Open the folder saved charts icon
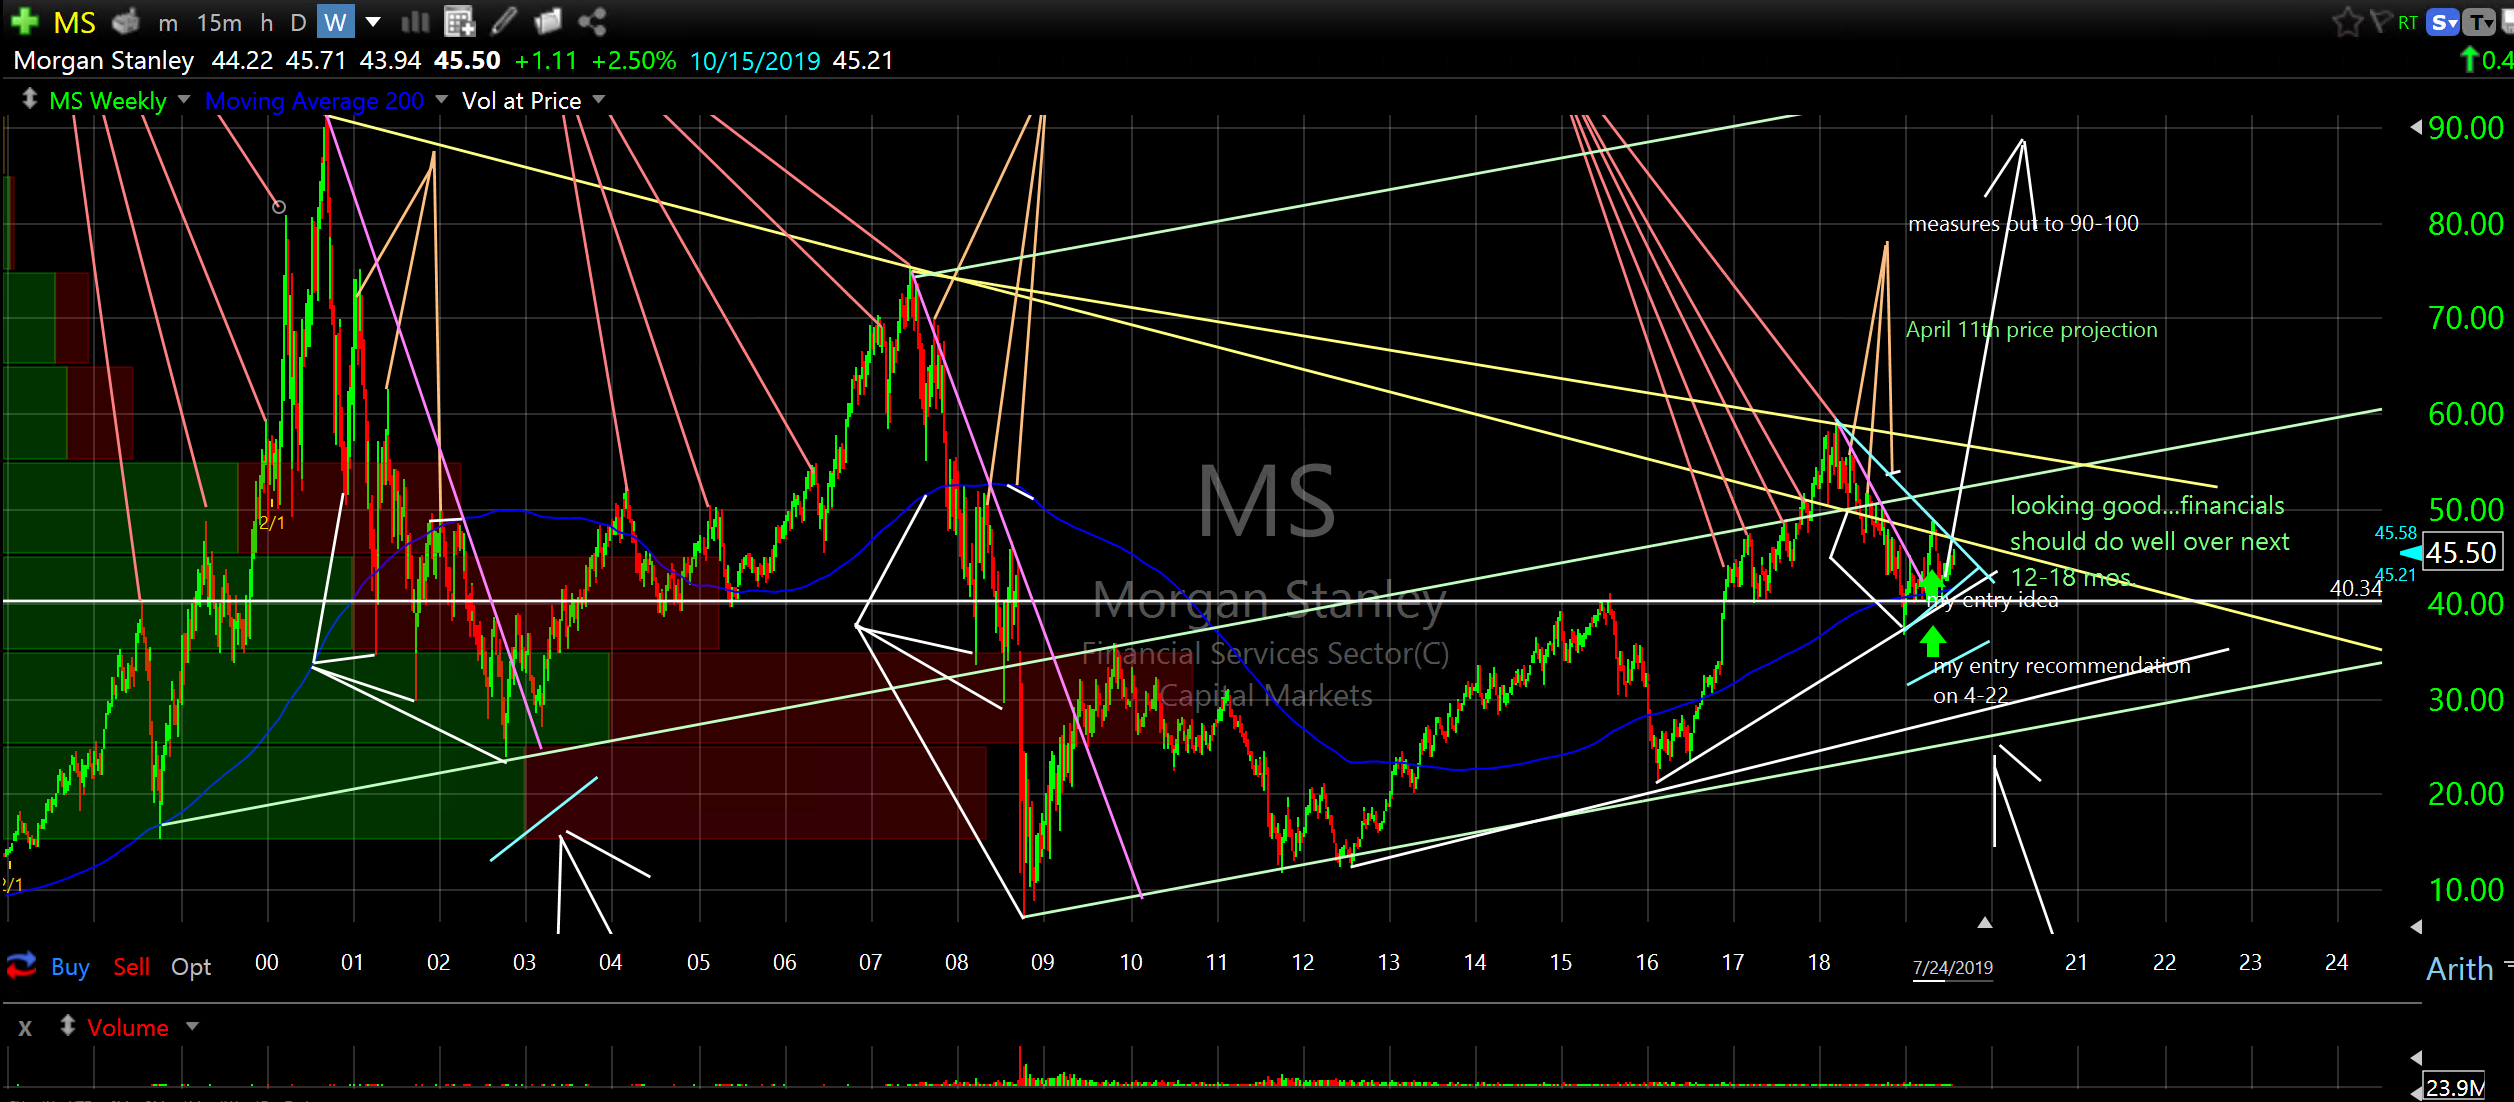The image size is (2514, 1102). click(548, 21)
